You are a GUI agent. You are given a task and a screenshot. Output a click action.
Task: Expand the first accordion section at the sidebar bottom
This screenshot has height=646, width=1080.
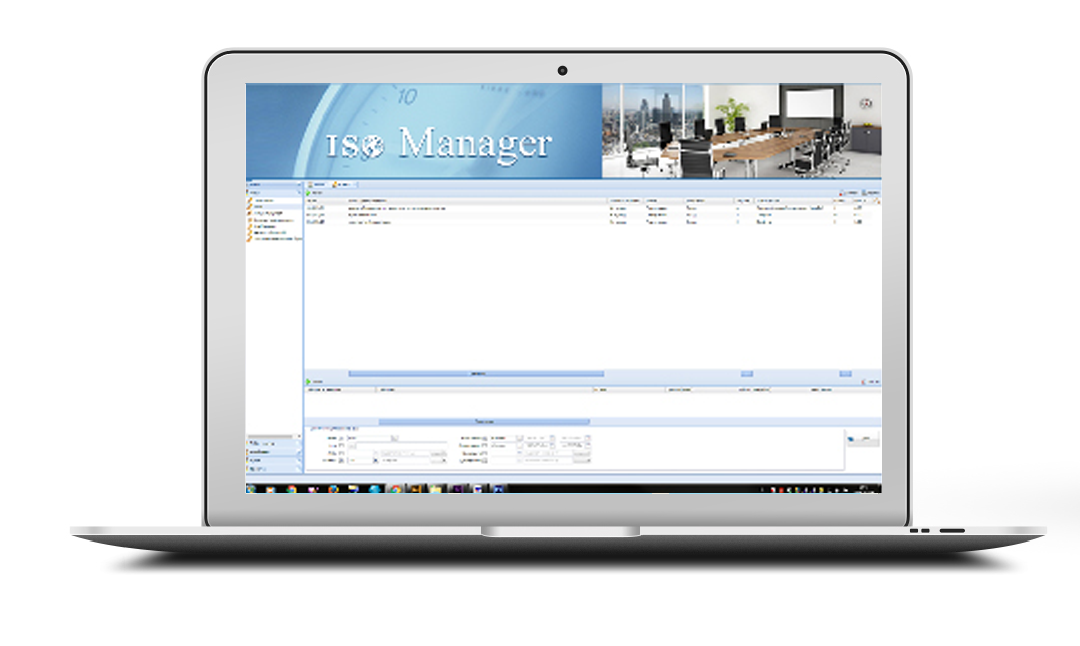tap(273, 442)
